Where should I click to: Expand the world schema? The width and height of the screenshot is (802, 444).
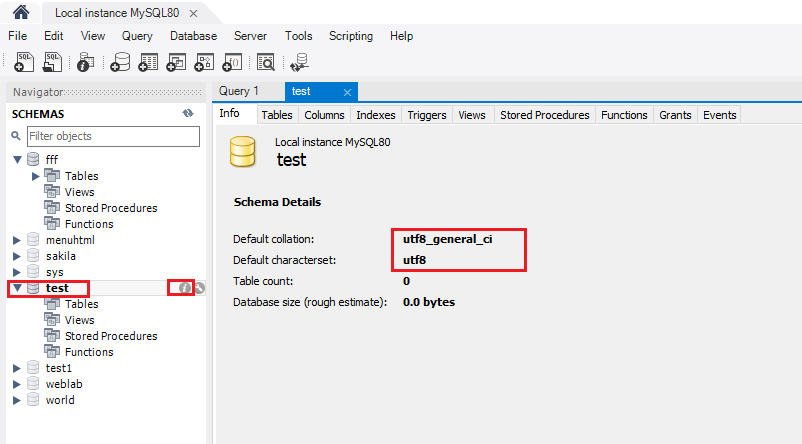[17, 400]
